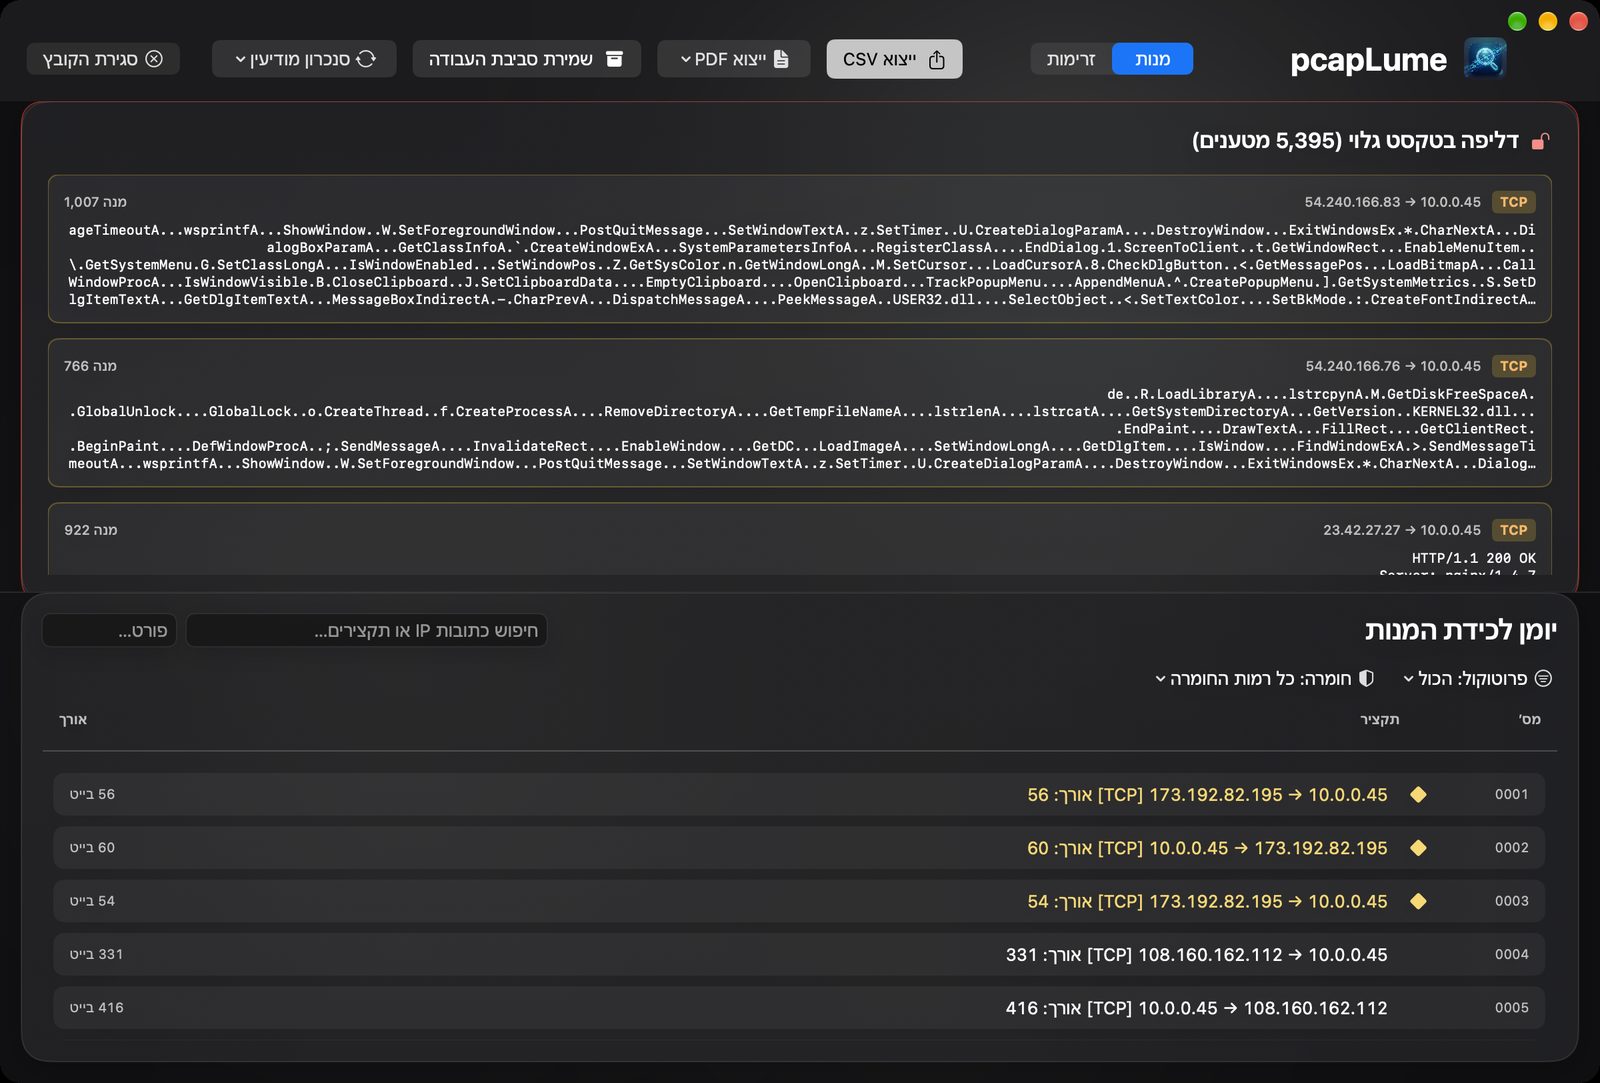Open the פרוטוקול: הכול filter dropdown

[x=1477, y=678]
